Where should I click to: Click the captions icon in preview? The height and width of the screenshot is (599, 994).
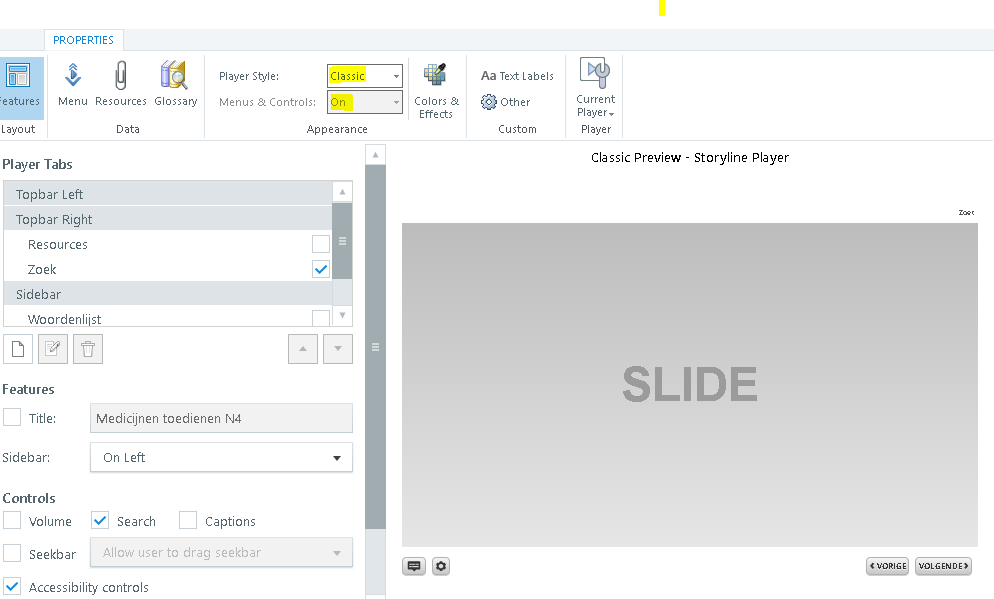pos(414,566)
